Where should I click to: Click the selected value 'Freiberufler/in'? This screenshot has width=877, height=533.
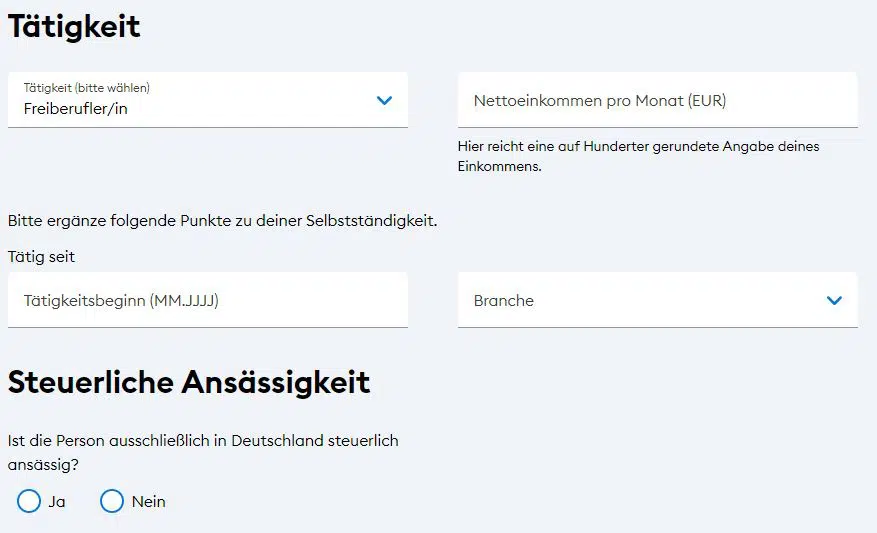tap(76, 109)
